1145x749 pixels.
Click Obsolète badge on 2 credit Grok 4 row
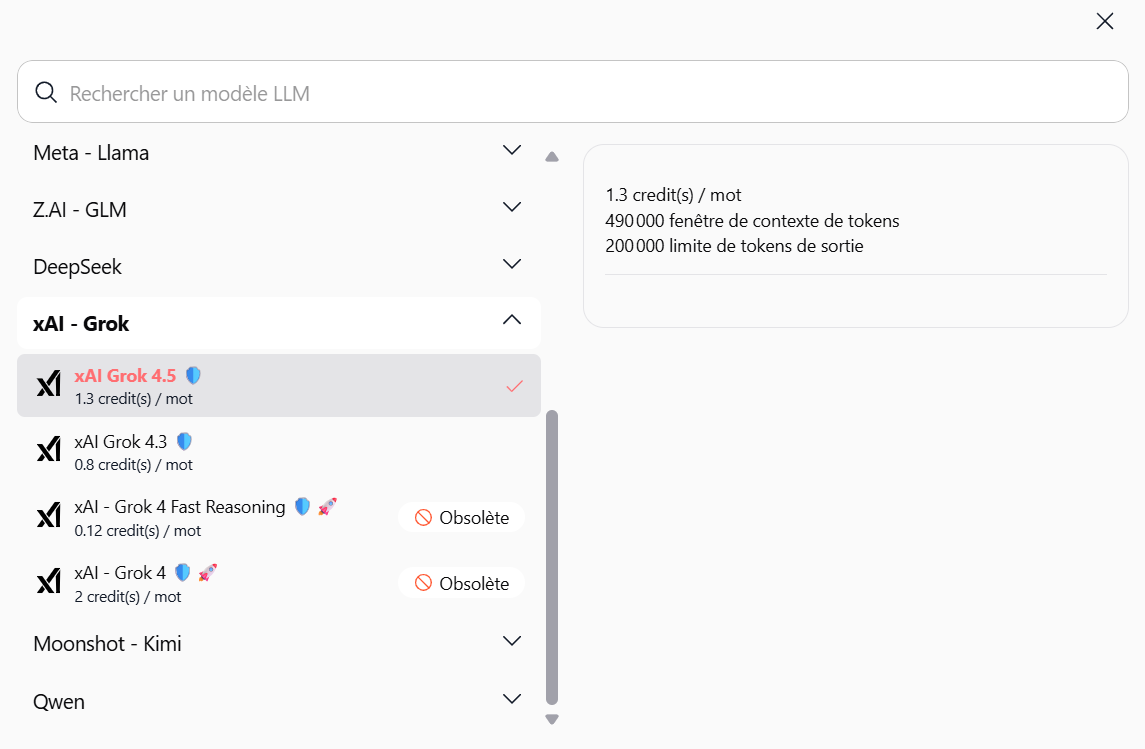(x=462, y=583)
